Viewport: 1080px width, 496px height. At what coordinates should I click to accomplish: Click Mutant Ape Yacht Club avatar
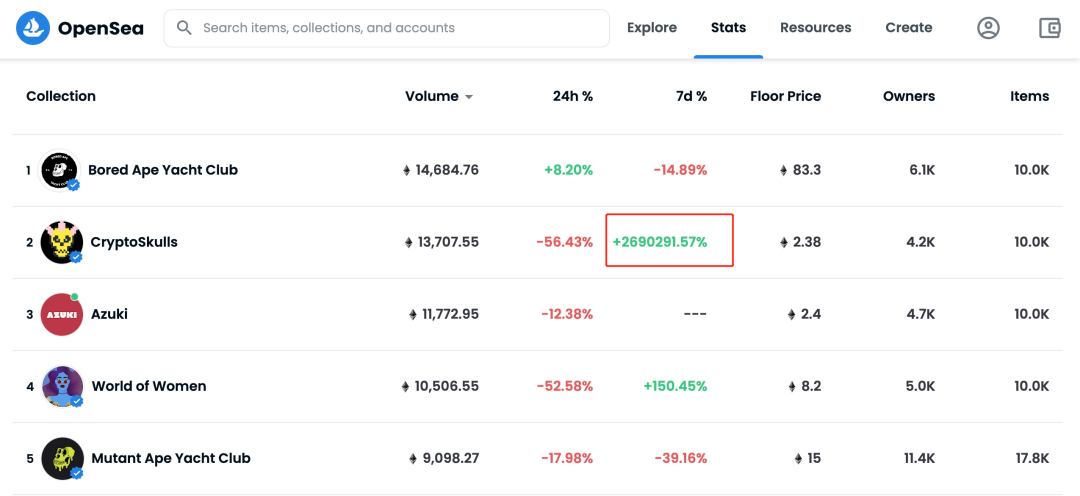pos(62,458)
